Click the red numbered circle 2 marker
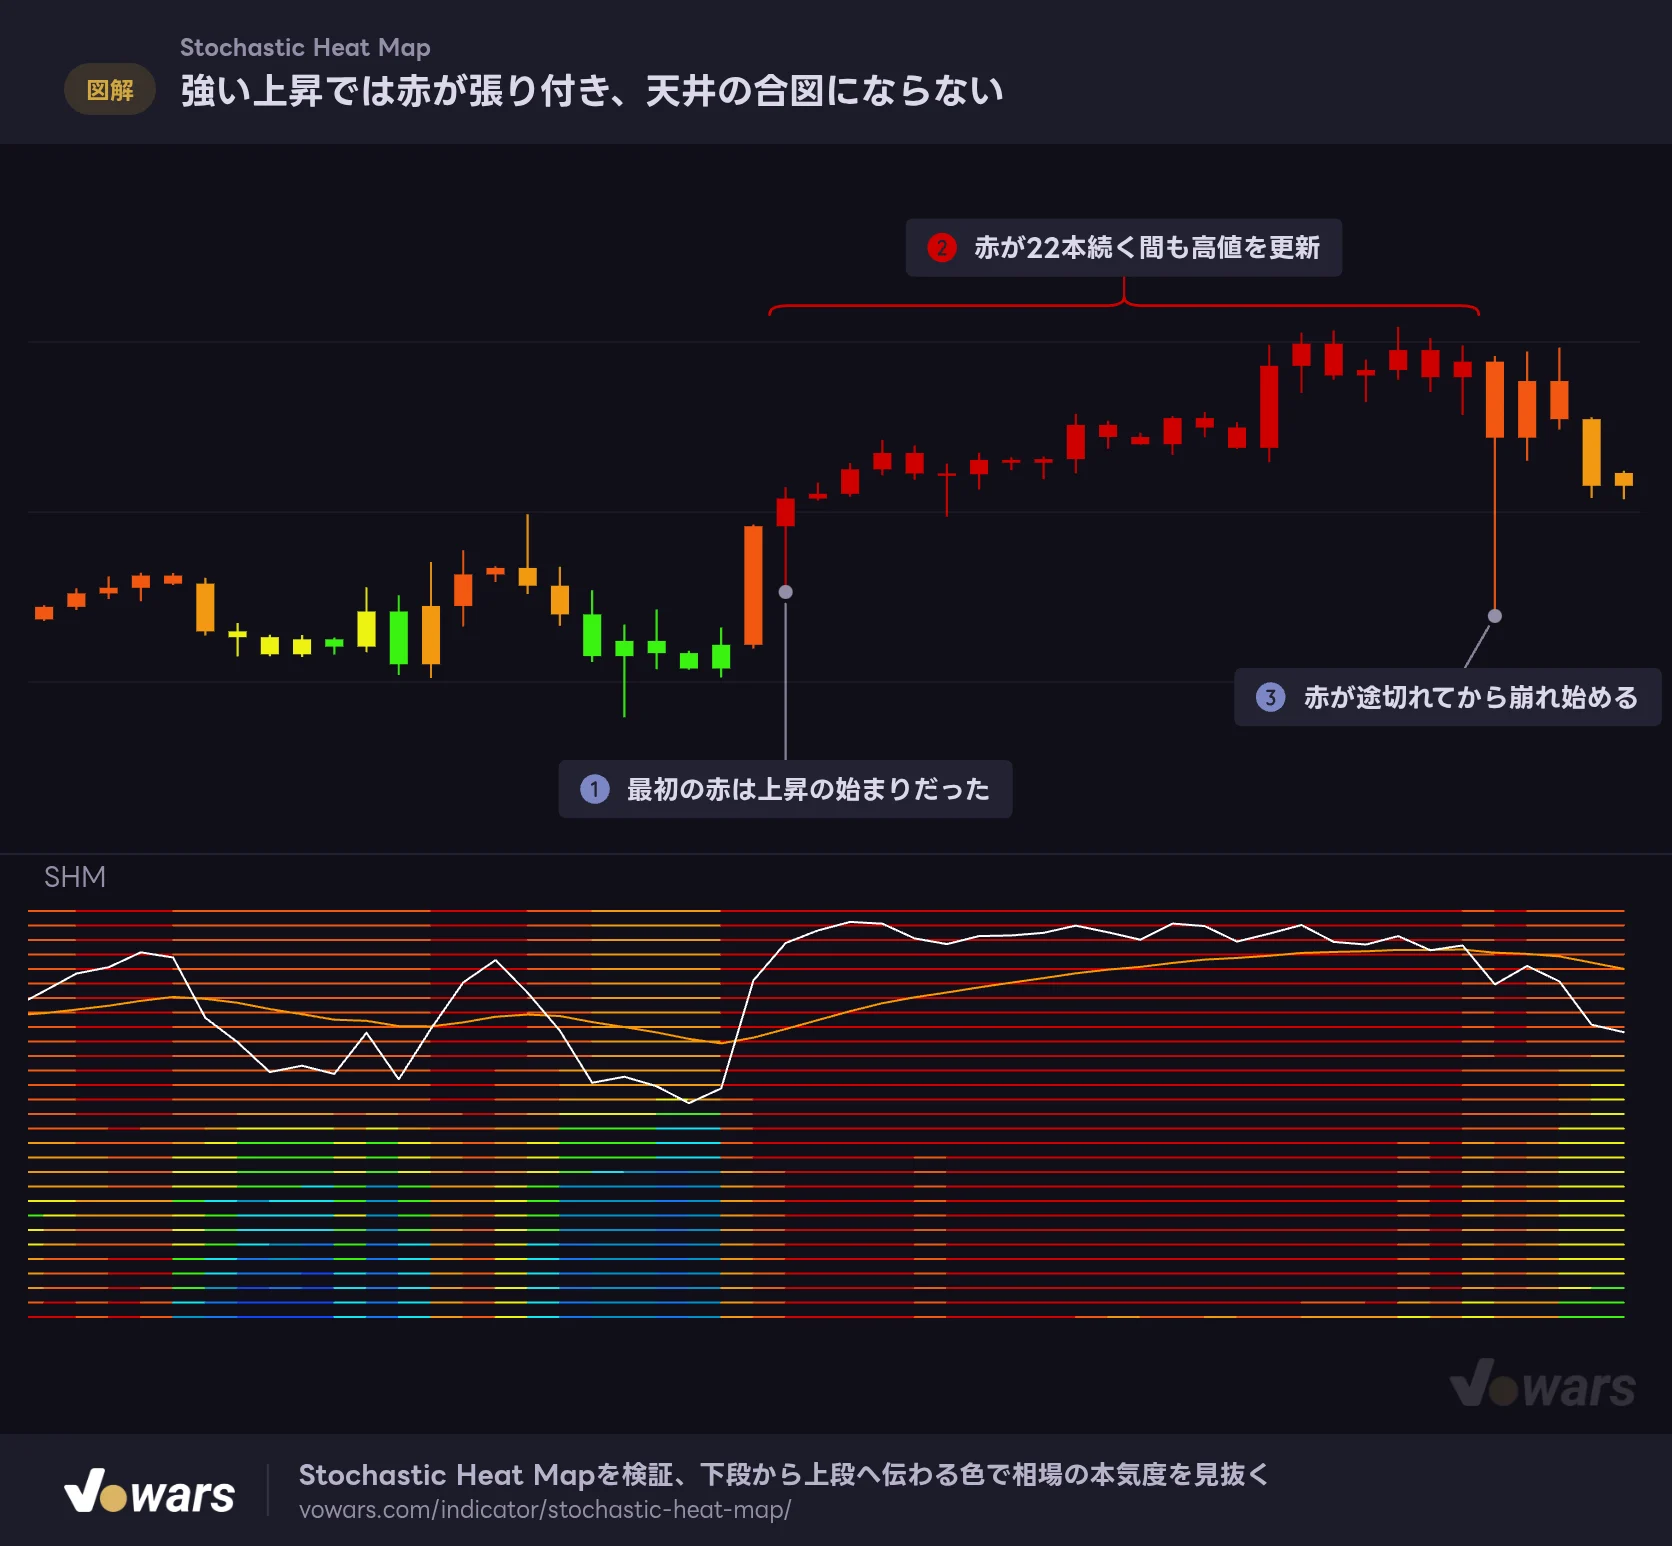The height and width of the screenshot is (1546, 1672). [942, 248]
